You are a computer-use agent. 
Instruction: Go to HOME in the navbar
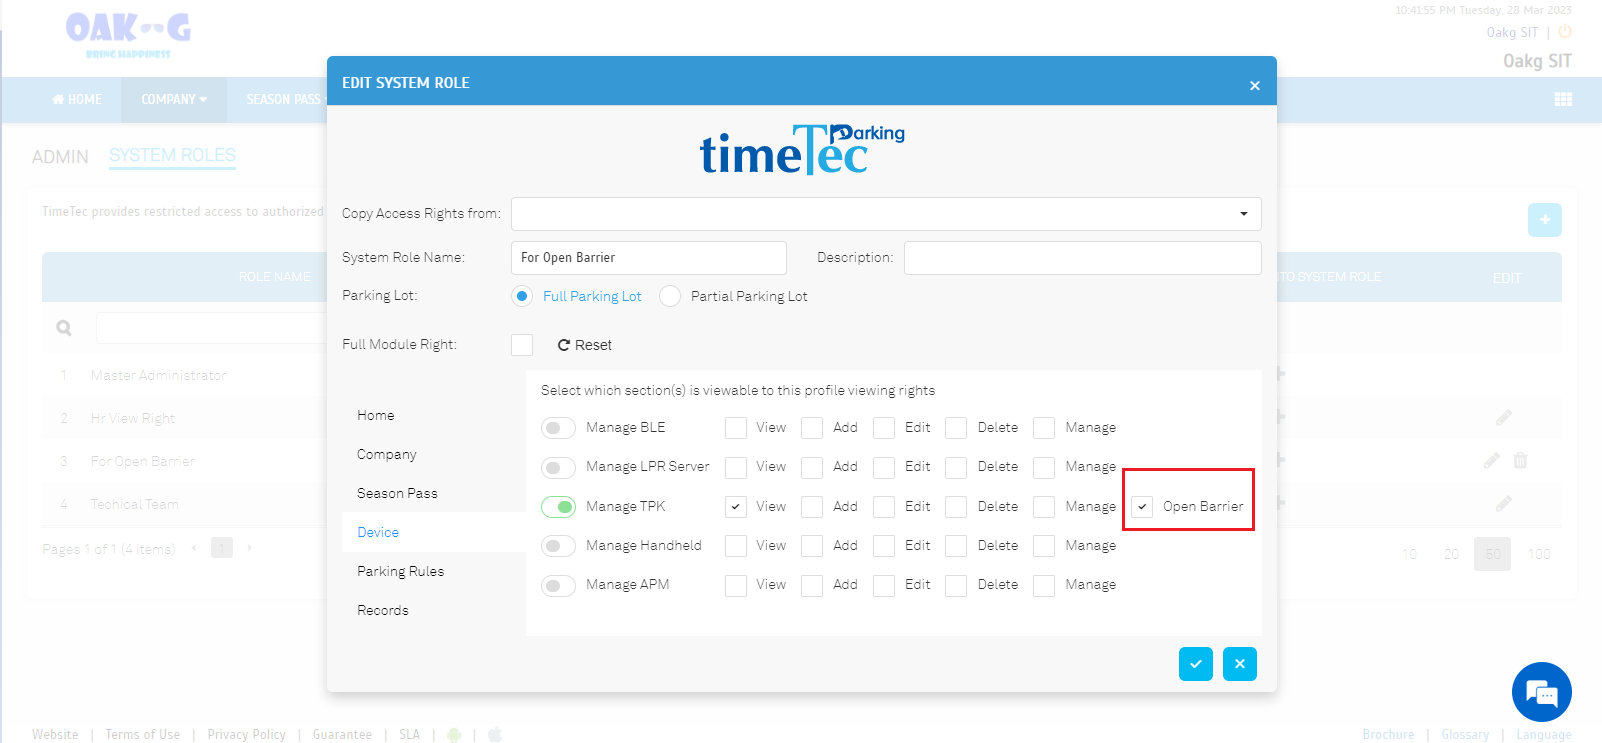pyautogui.click(x=77, y=100)
